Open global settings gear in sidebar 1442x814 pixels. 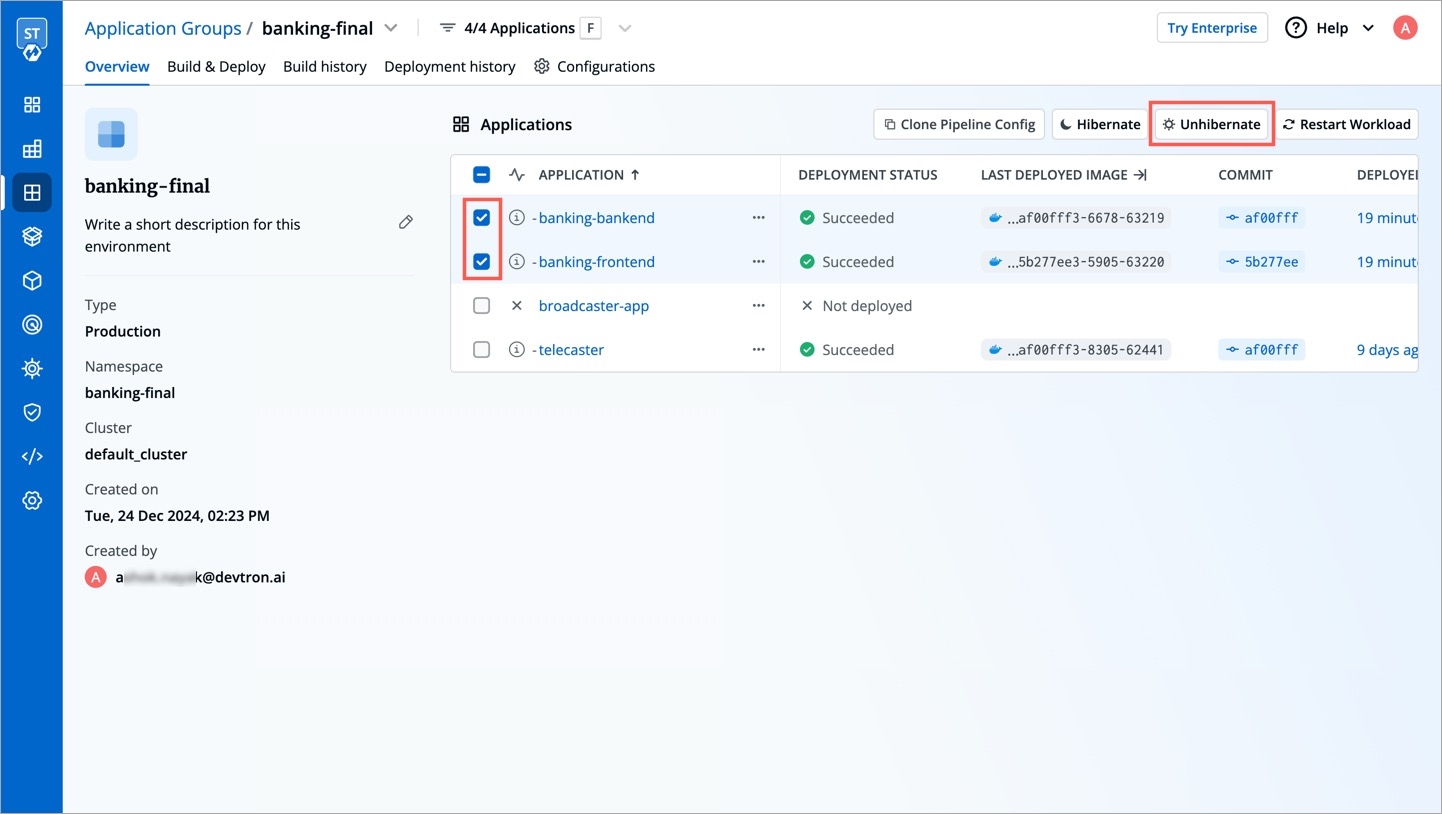32,500
